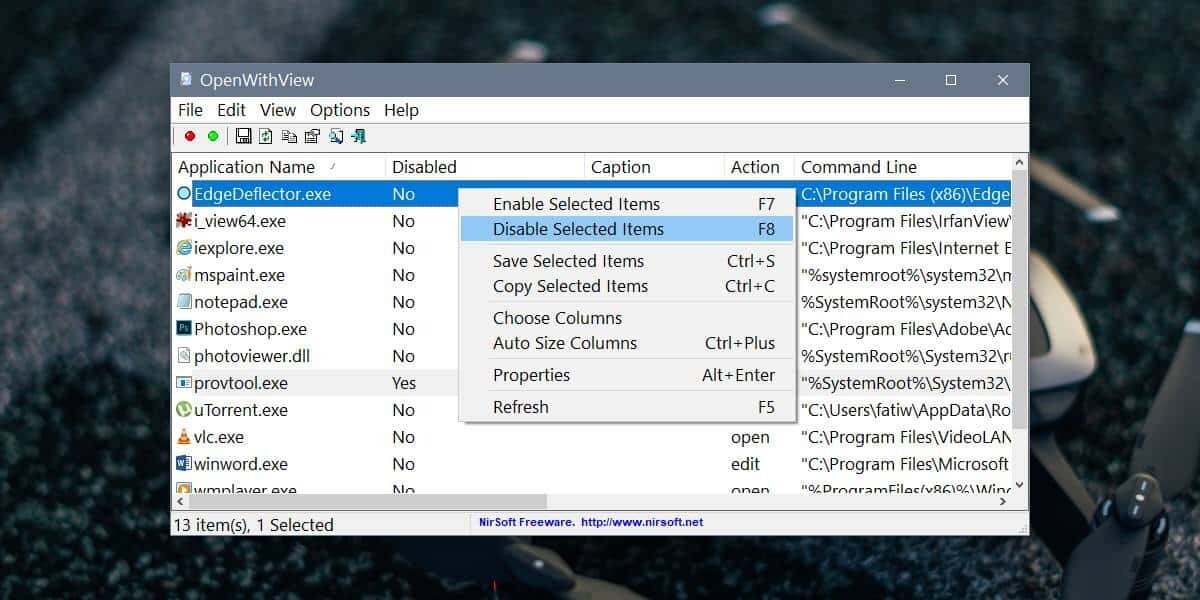
Task: Open the View menu
Action: [x=278, y=110]
